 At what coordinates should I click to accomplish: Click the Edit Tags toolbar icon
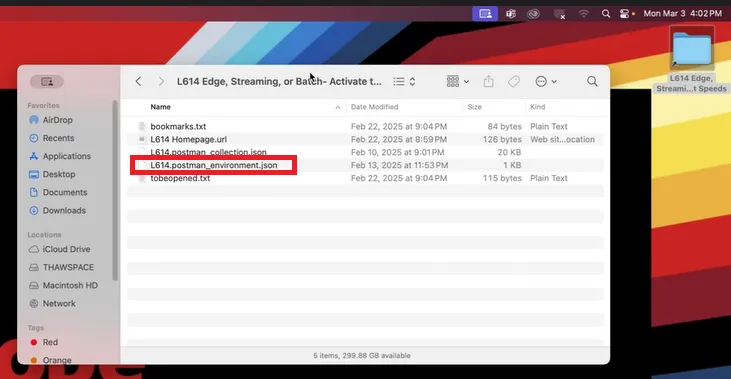pos(514,82)
